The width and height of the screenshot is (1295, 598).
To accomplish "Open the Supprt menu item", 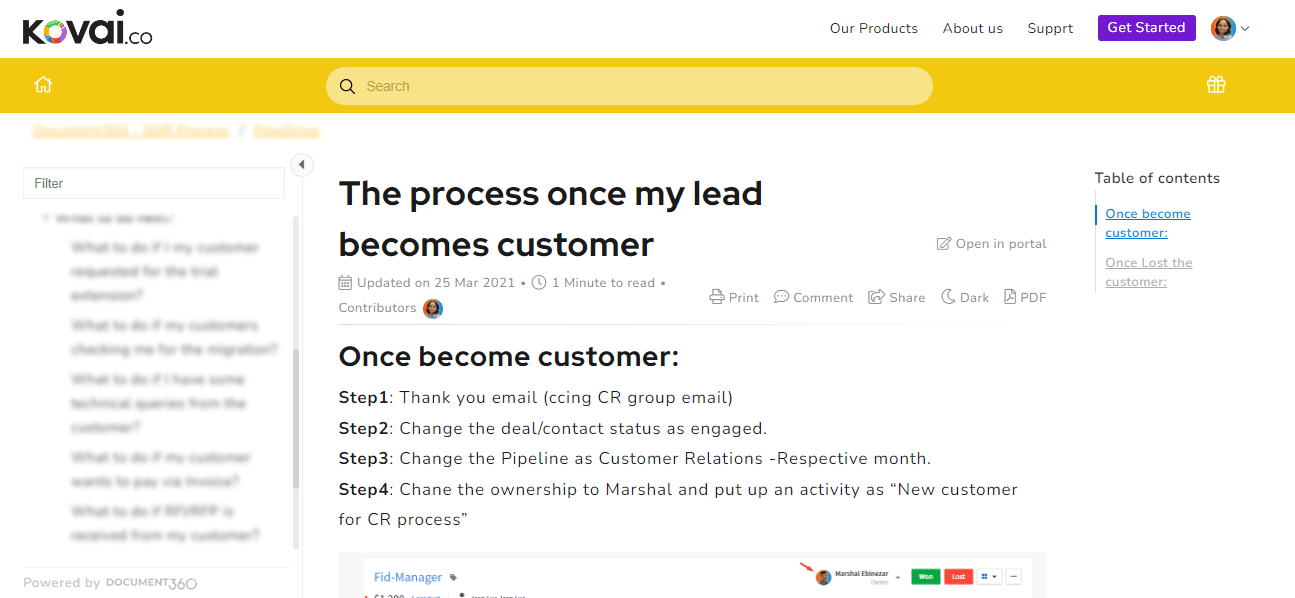I will click(1050, 28).
